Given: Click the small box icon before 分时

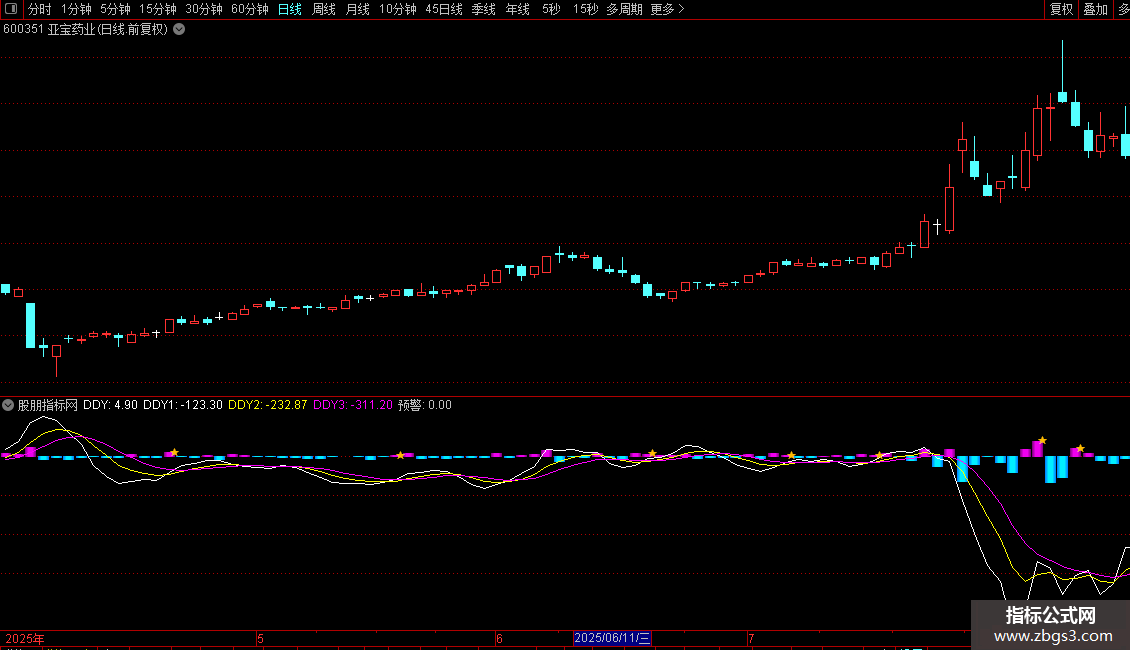Looking at the screenshot, I should pyautogui.click(x=10, y=9).
